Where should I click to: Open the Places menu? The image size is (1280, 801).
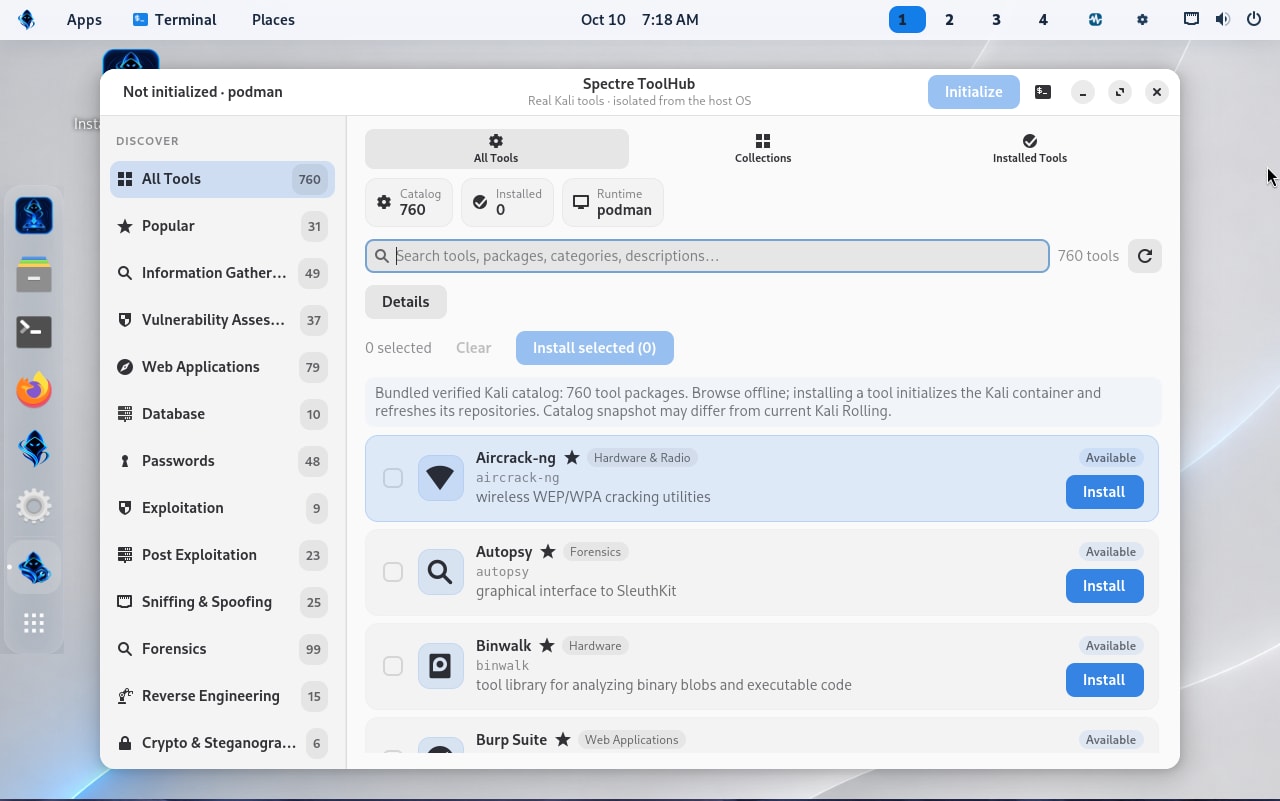coord(273,19)
